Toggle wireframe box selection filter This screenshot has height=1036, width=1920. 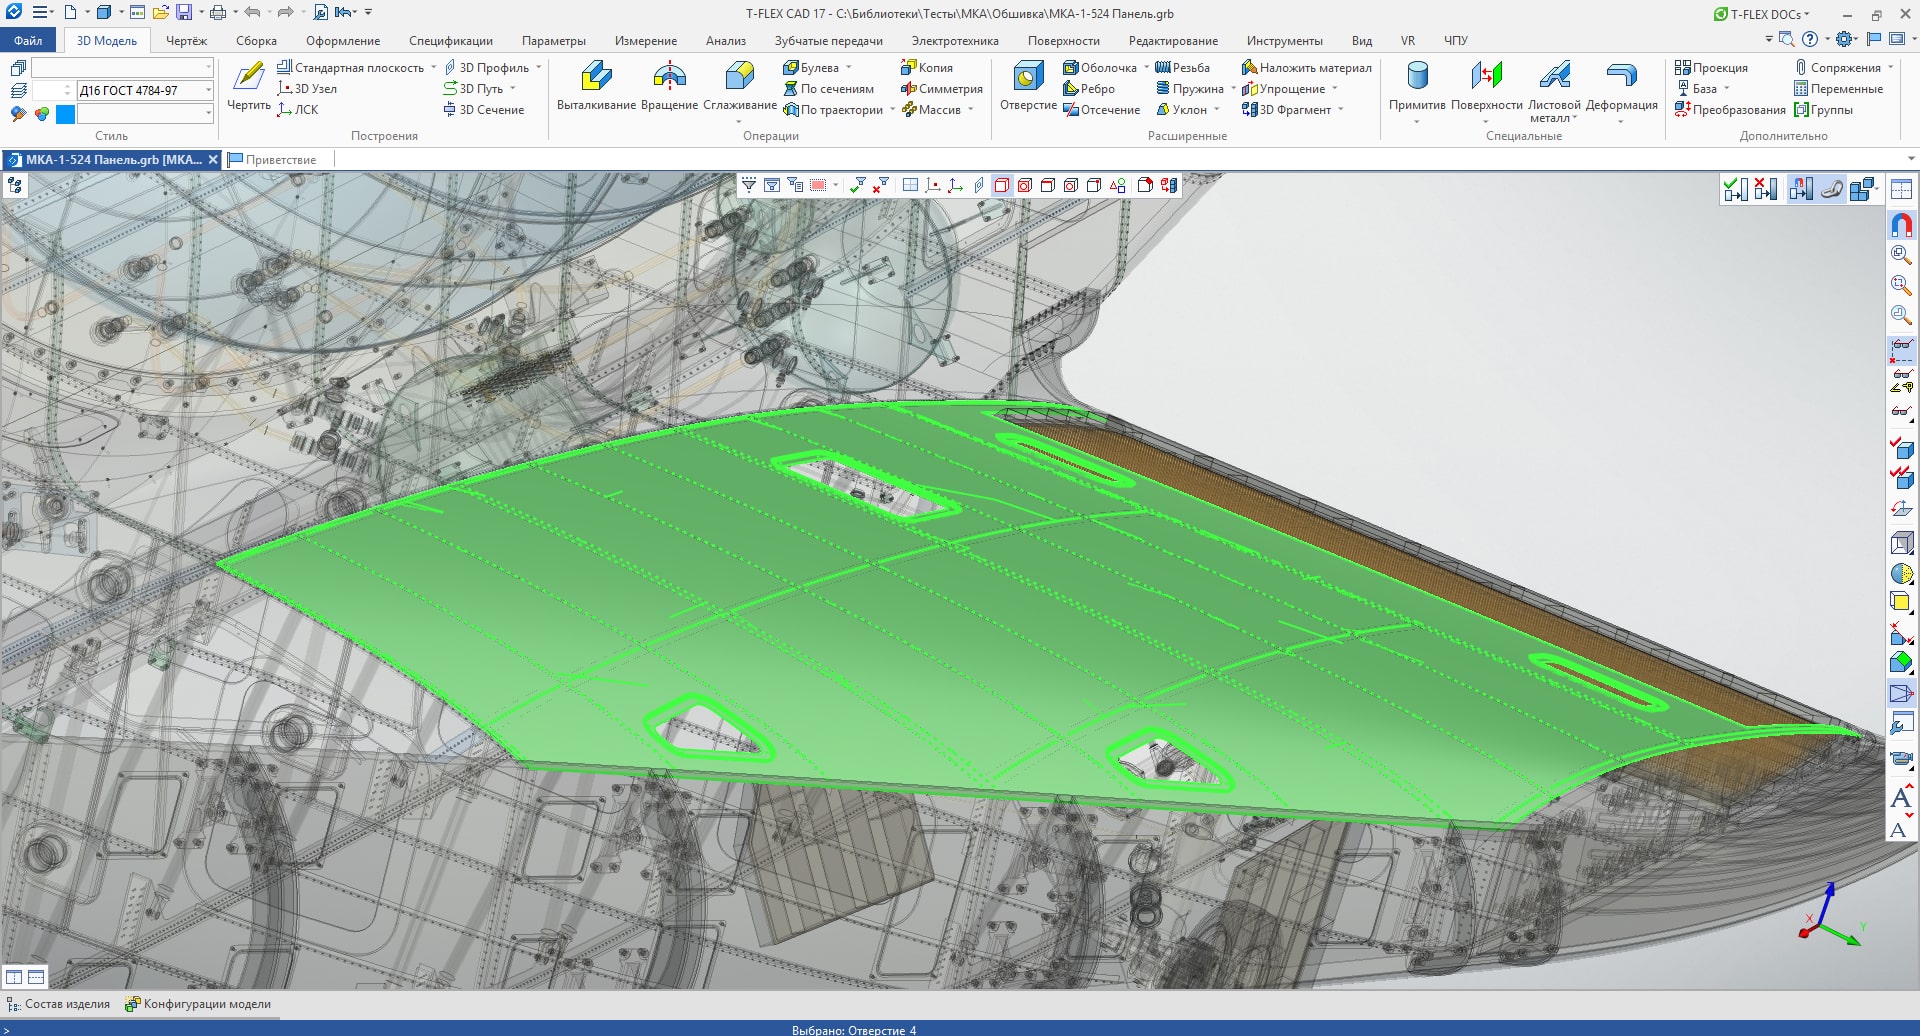point(1001,185)
